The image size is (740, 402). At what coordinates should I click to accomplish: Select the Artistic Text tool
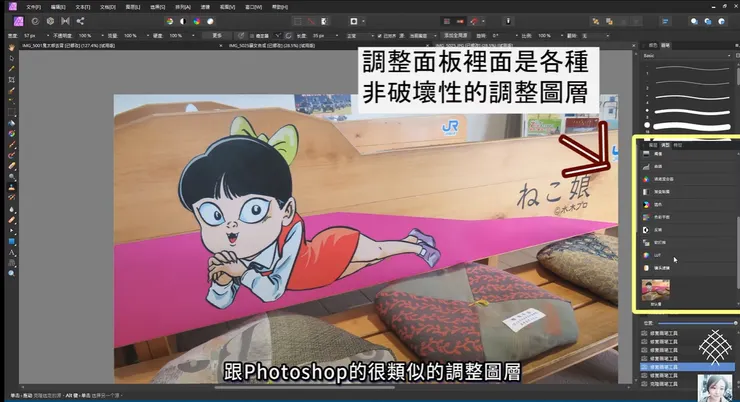click(x=11, y=252)
